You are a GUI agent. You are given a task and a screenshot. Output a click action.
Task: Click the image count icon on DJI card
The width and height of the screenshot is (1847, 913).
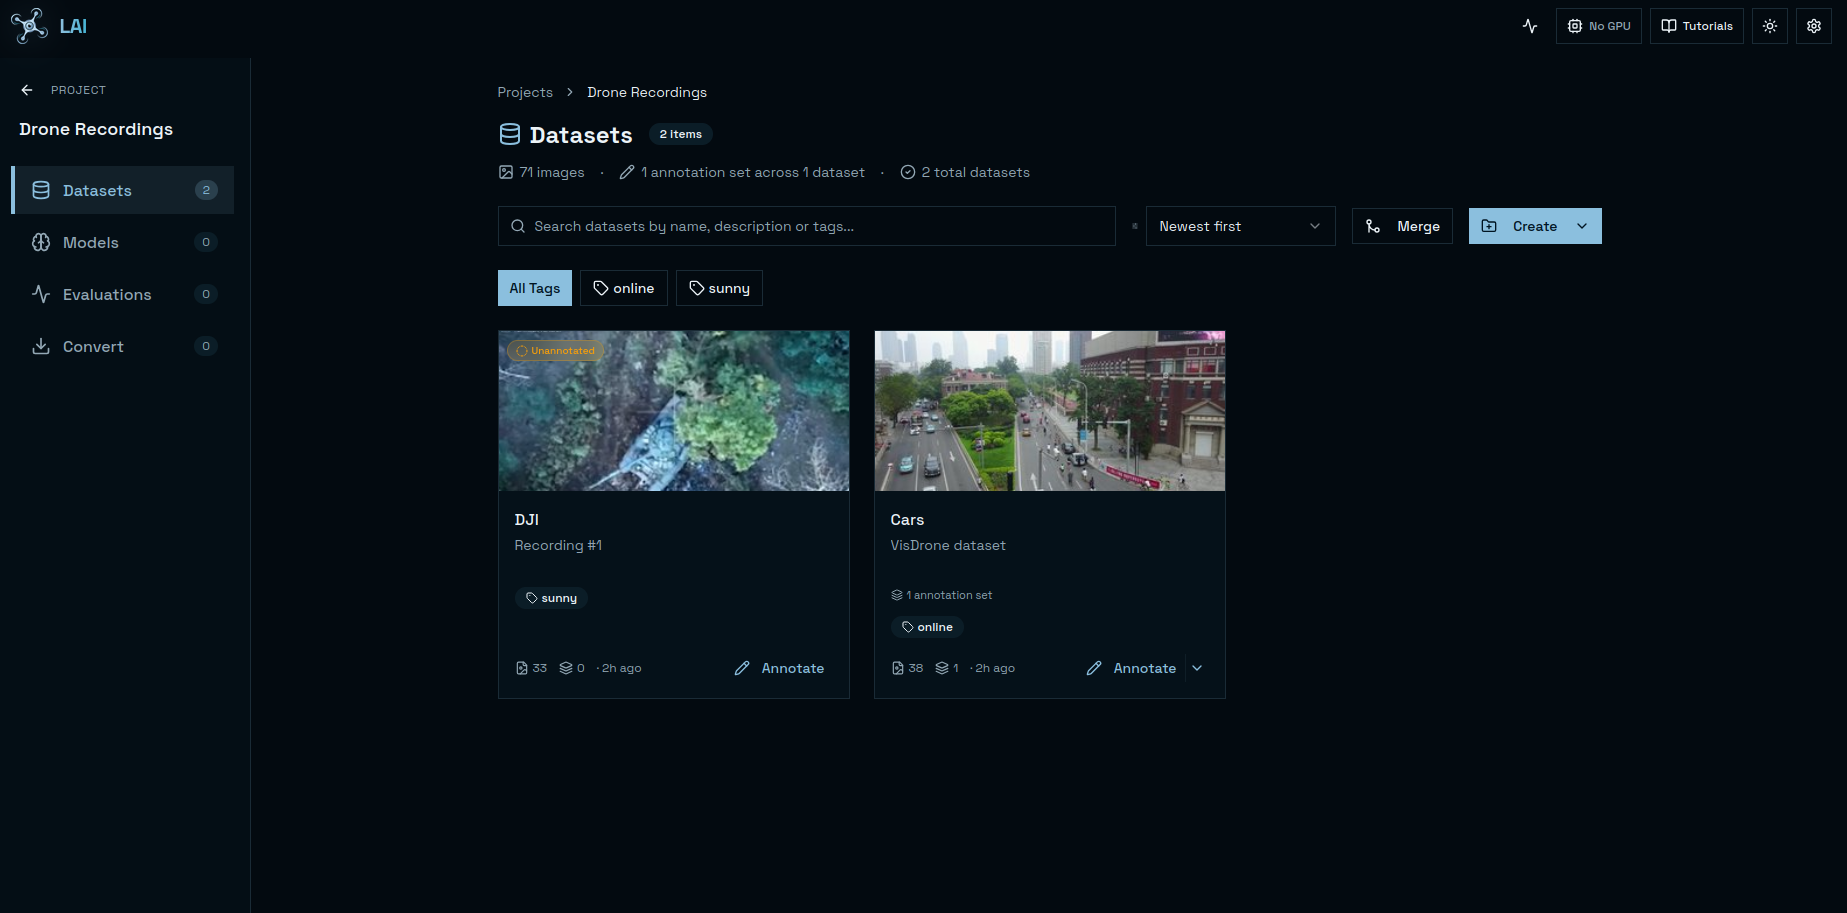coord(521,668)
